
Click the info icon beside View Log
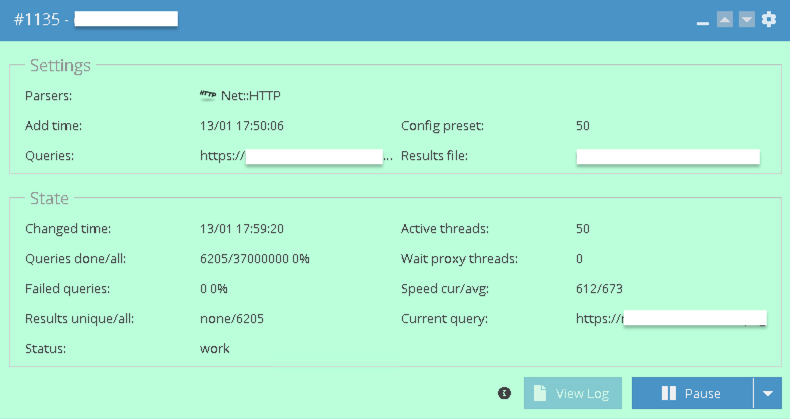504,393
